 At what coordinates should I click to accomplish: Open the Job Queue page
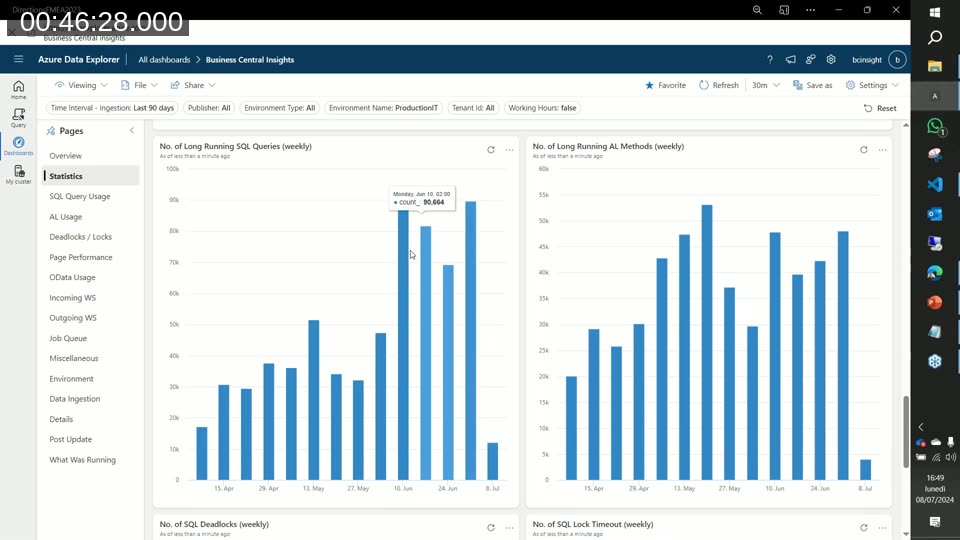tap(68, 338)
